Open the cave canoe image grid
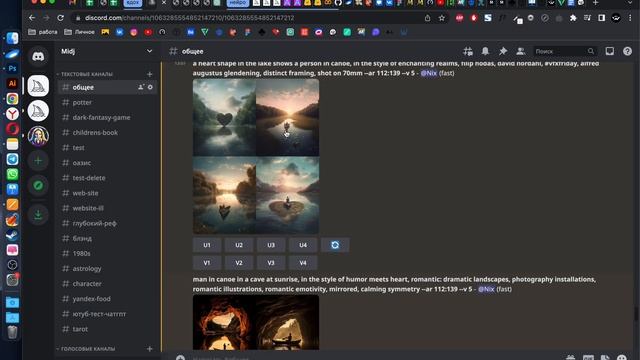This screenshot has width=640, height=360. [x=256, y=322]
